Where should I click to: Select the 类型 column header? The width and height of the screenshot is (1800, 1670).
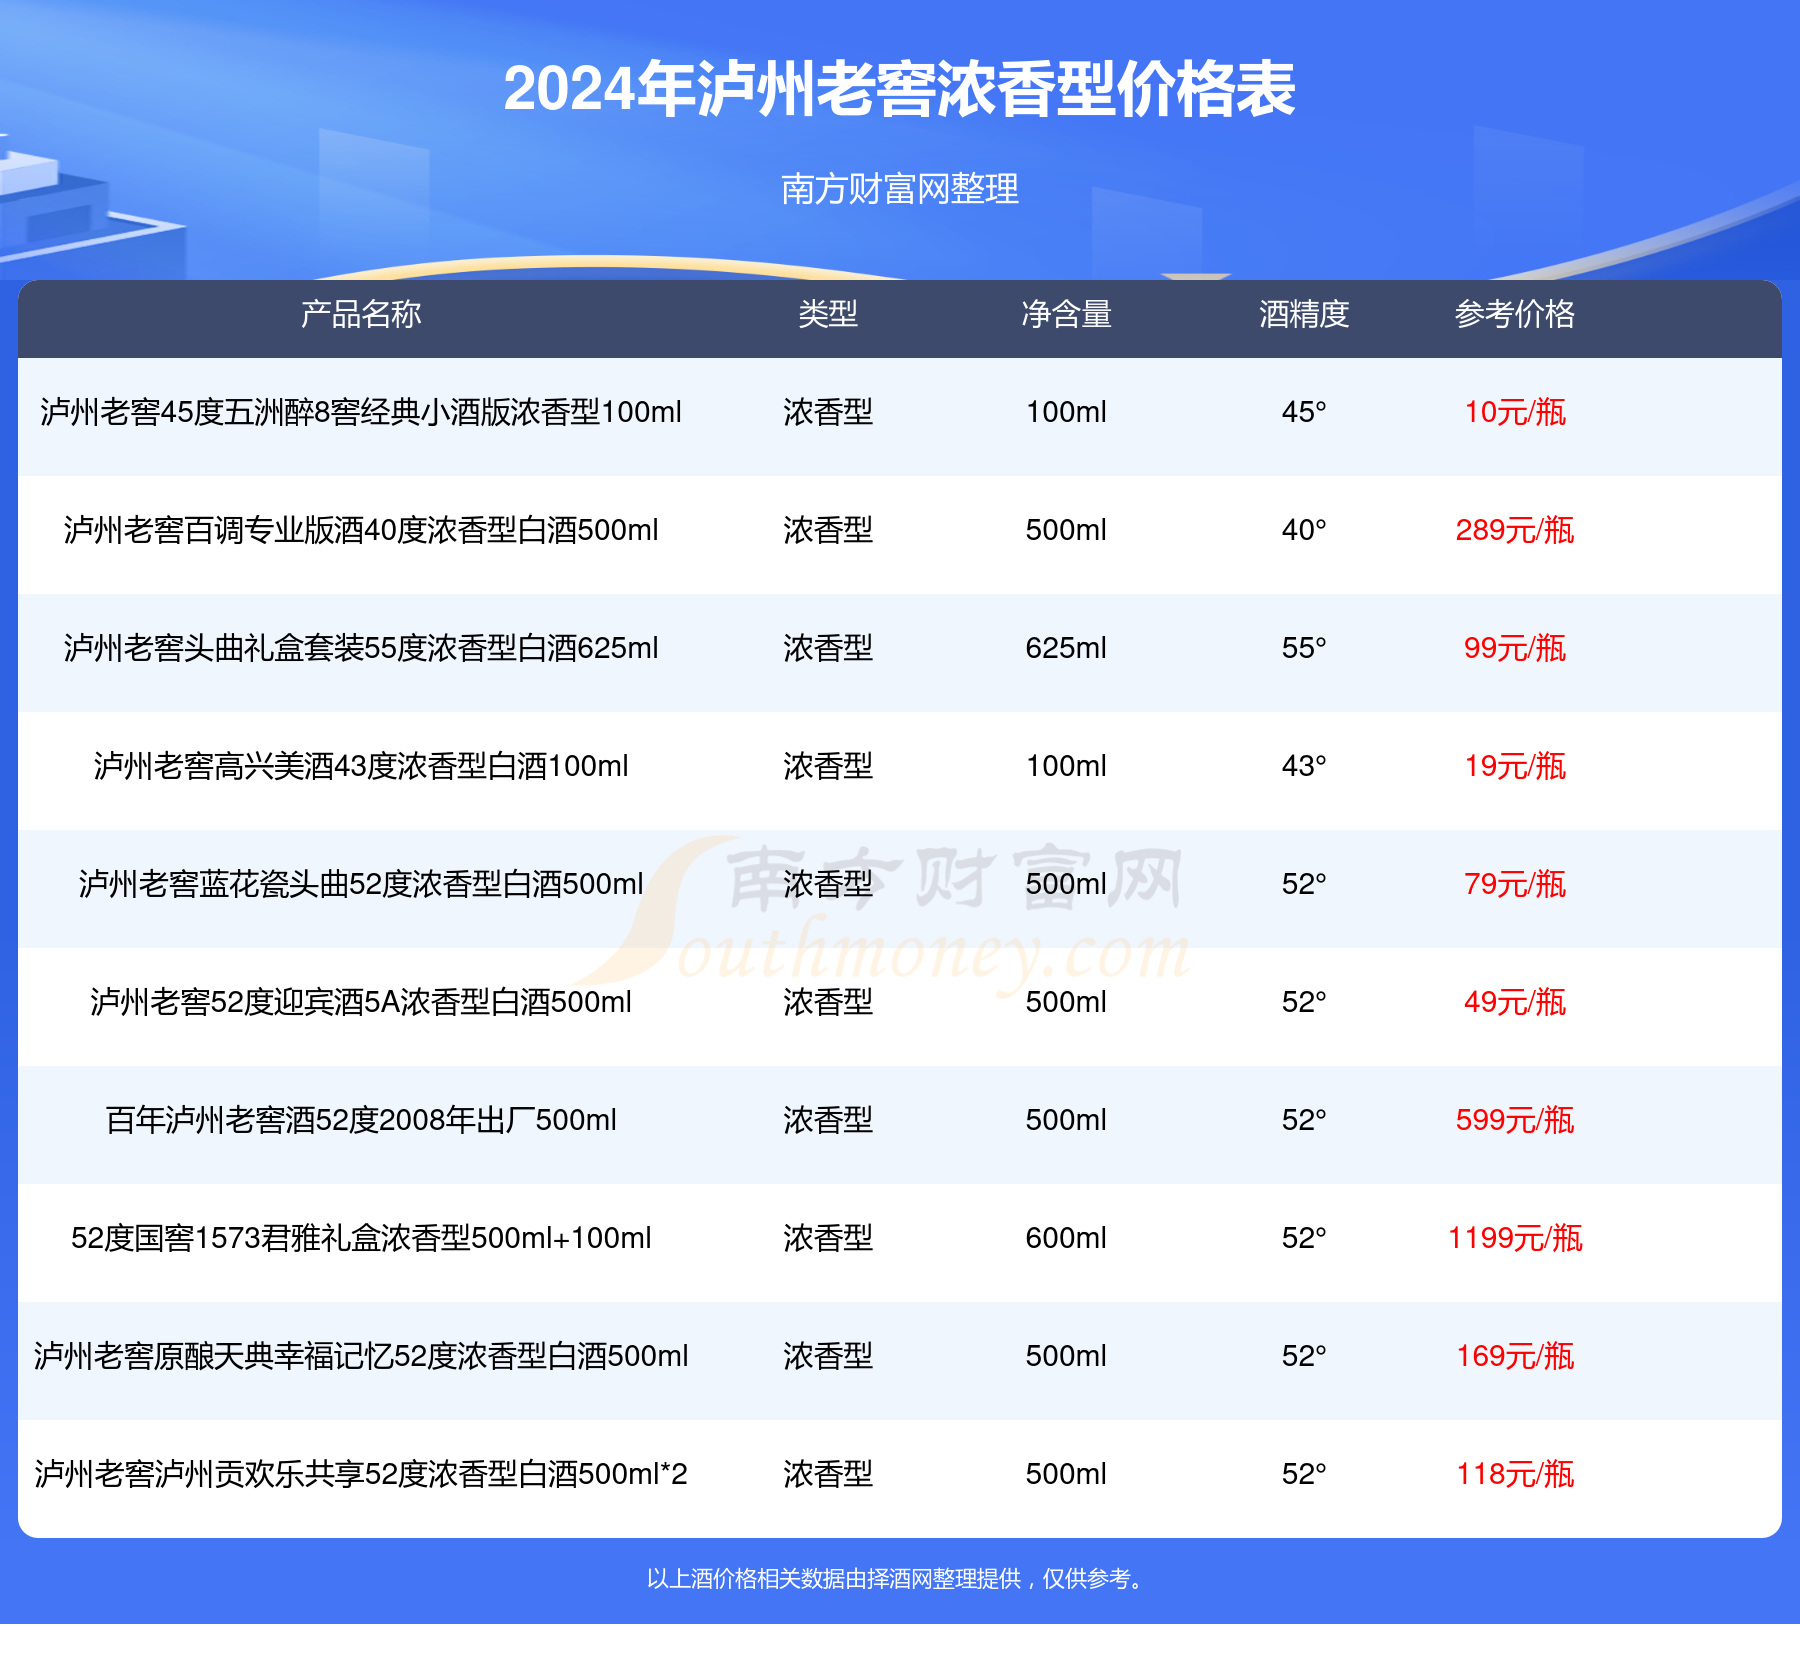[828, 314]
